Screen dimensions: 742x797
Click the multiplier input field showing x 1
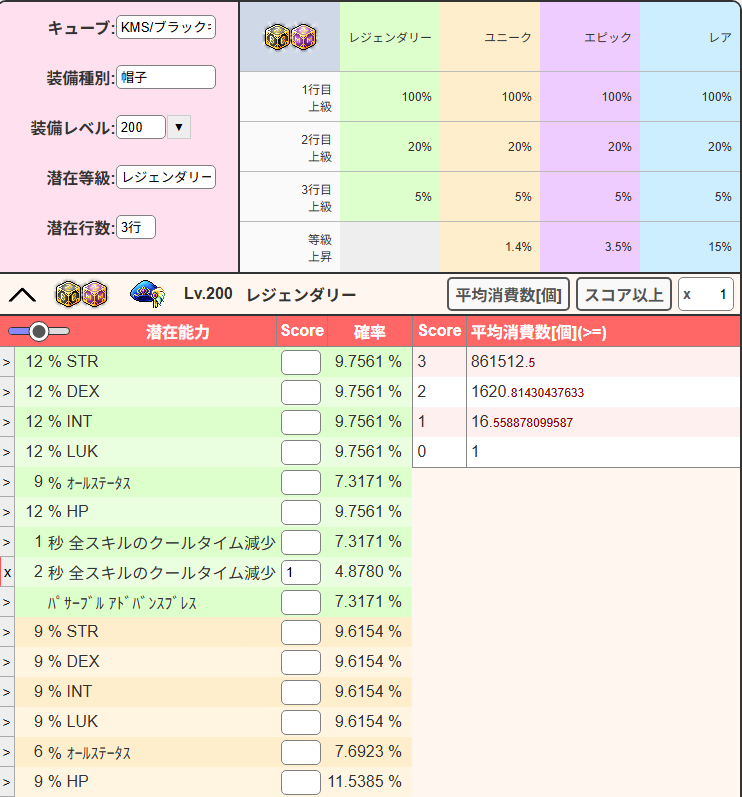(706, 294)
